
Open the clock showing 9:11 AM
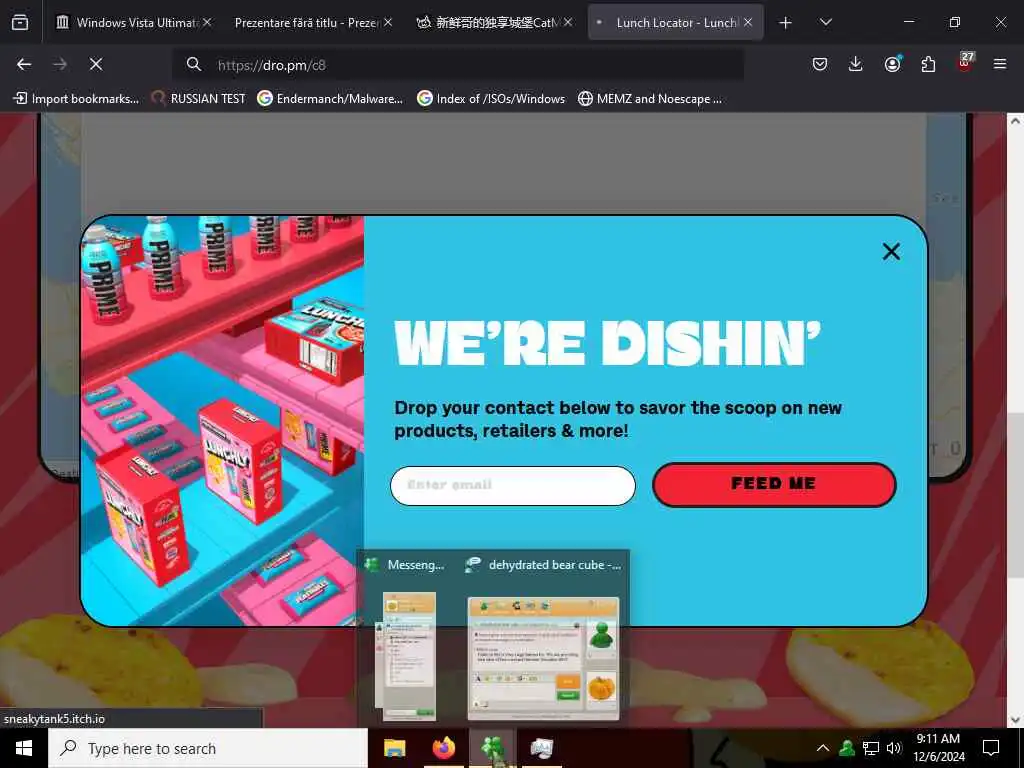[938, 748]
